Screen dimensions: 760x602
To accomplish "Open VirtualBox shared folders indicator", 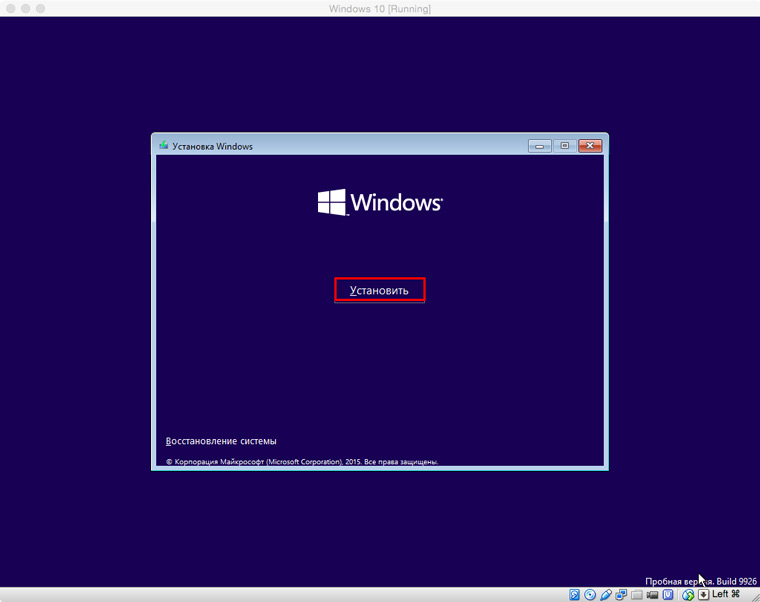I will (x=637, y=595).
